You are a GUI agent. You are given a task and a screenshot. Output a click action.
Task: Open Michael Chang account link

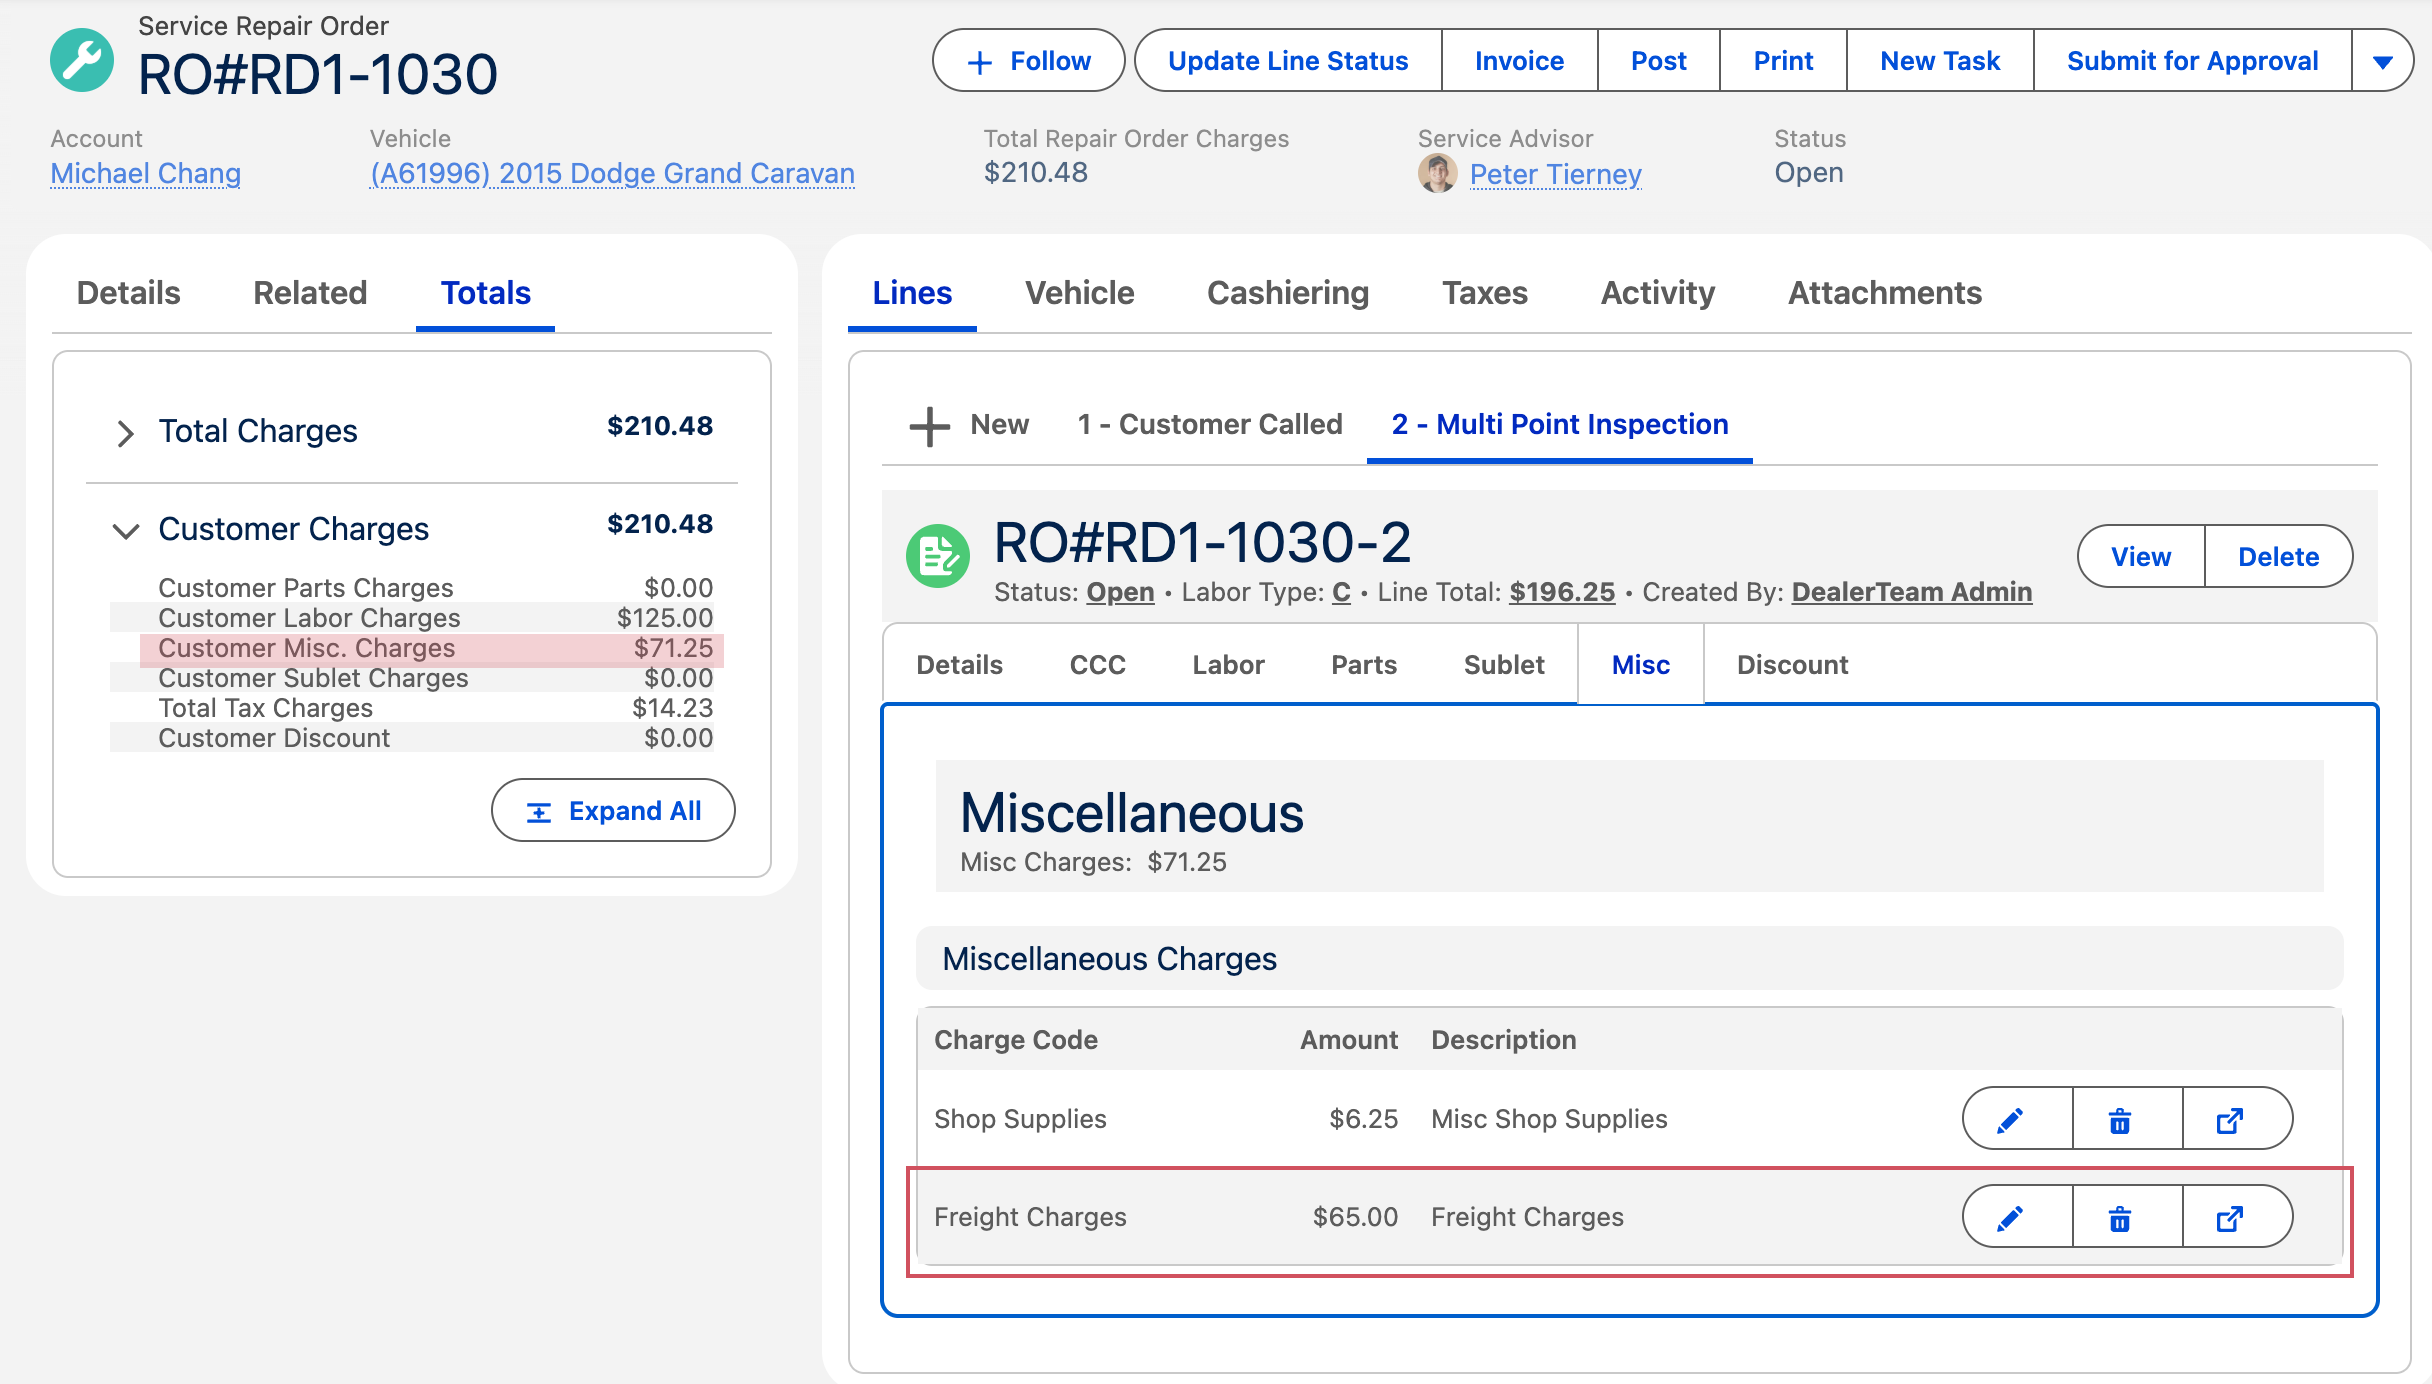point(146,173)
